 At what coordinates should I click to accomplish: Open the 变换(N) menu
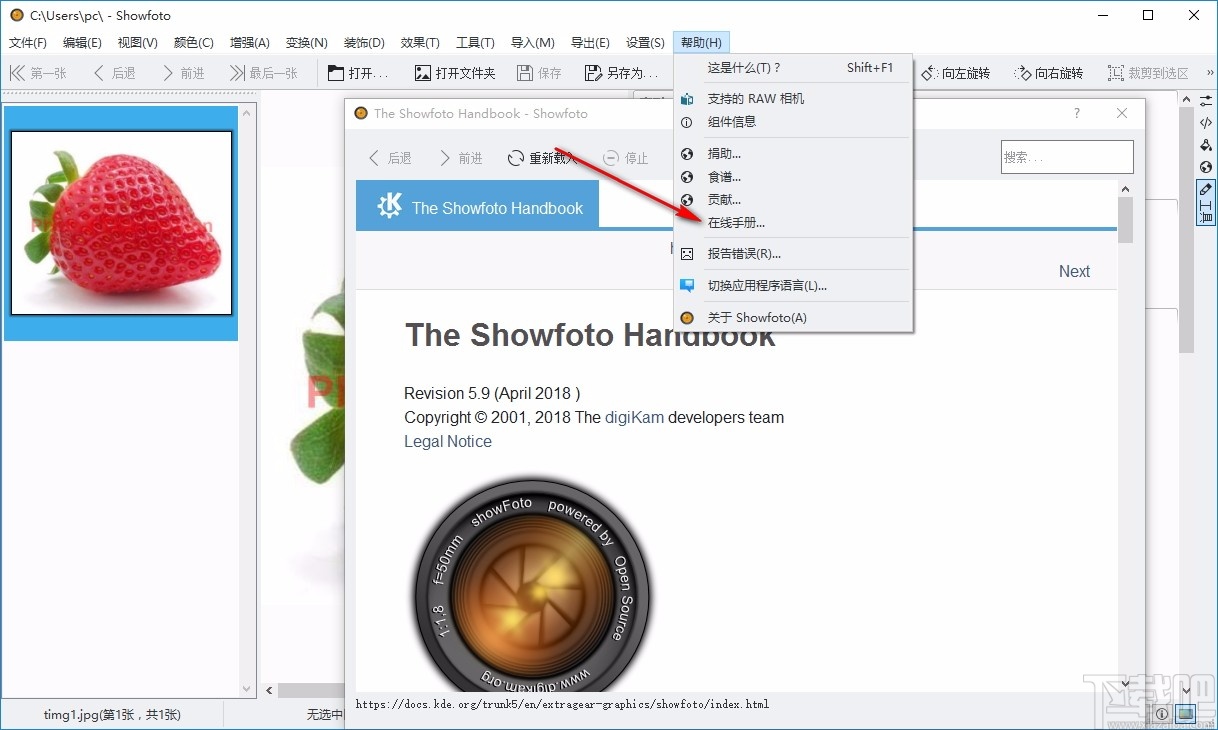(306, 43)
